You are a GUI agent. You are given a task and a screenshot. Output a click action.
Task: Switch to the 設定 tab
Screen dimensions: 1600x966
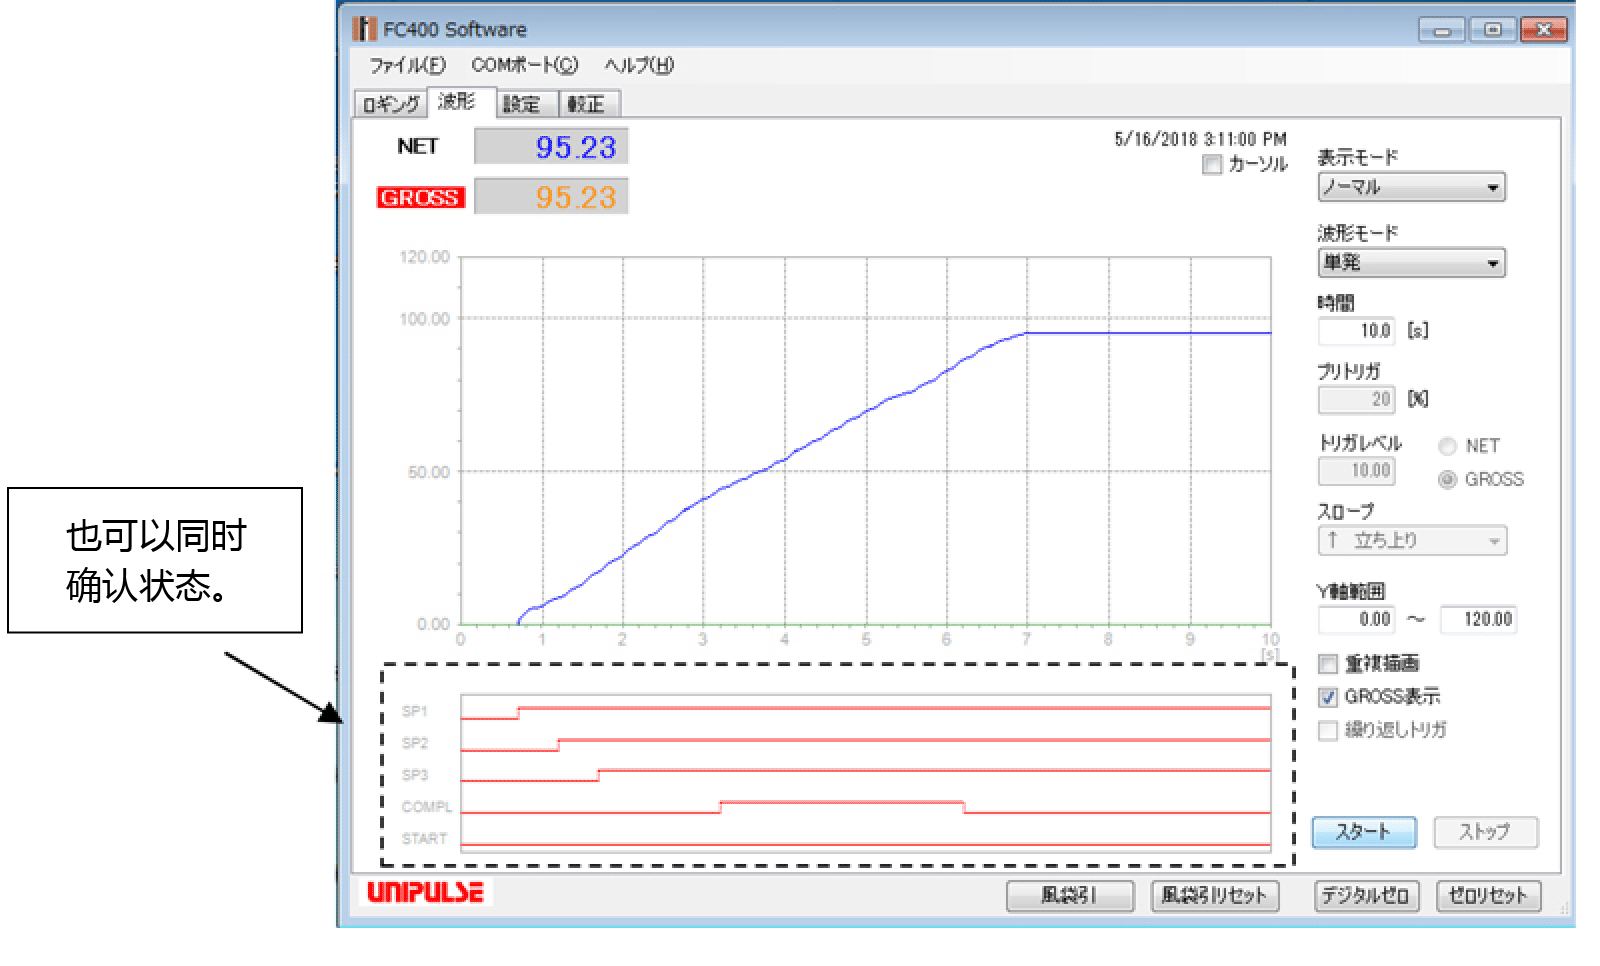pos(521,104)
